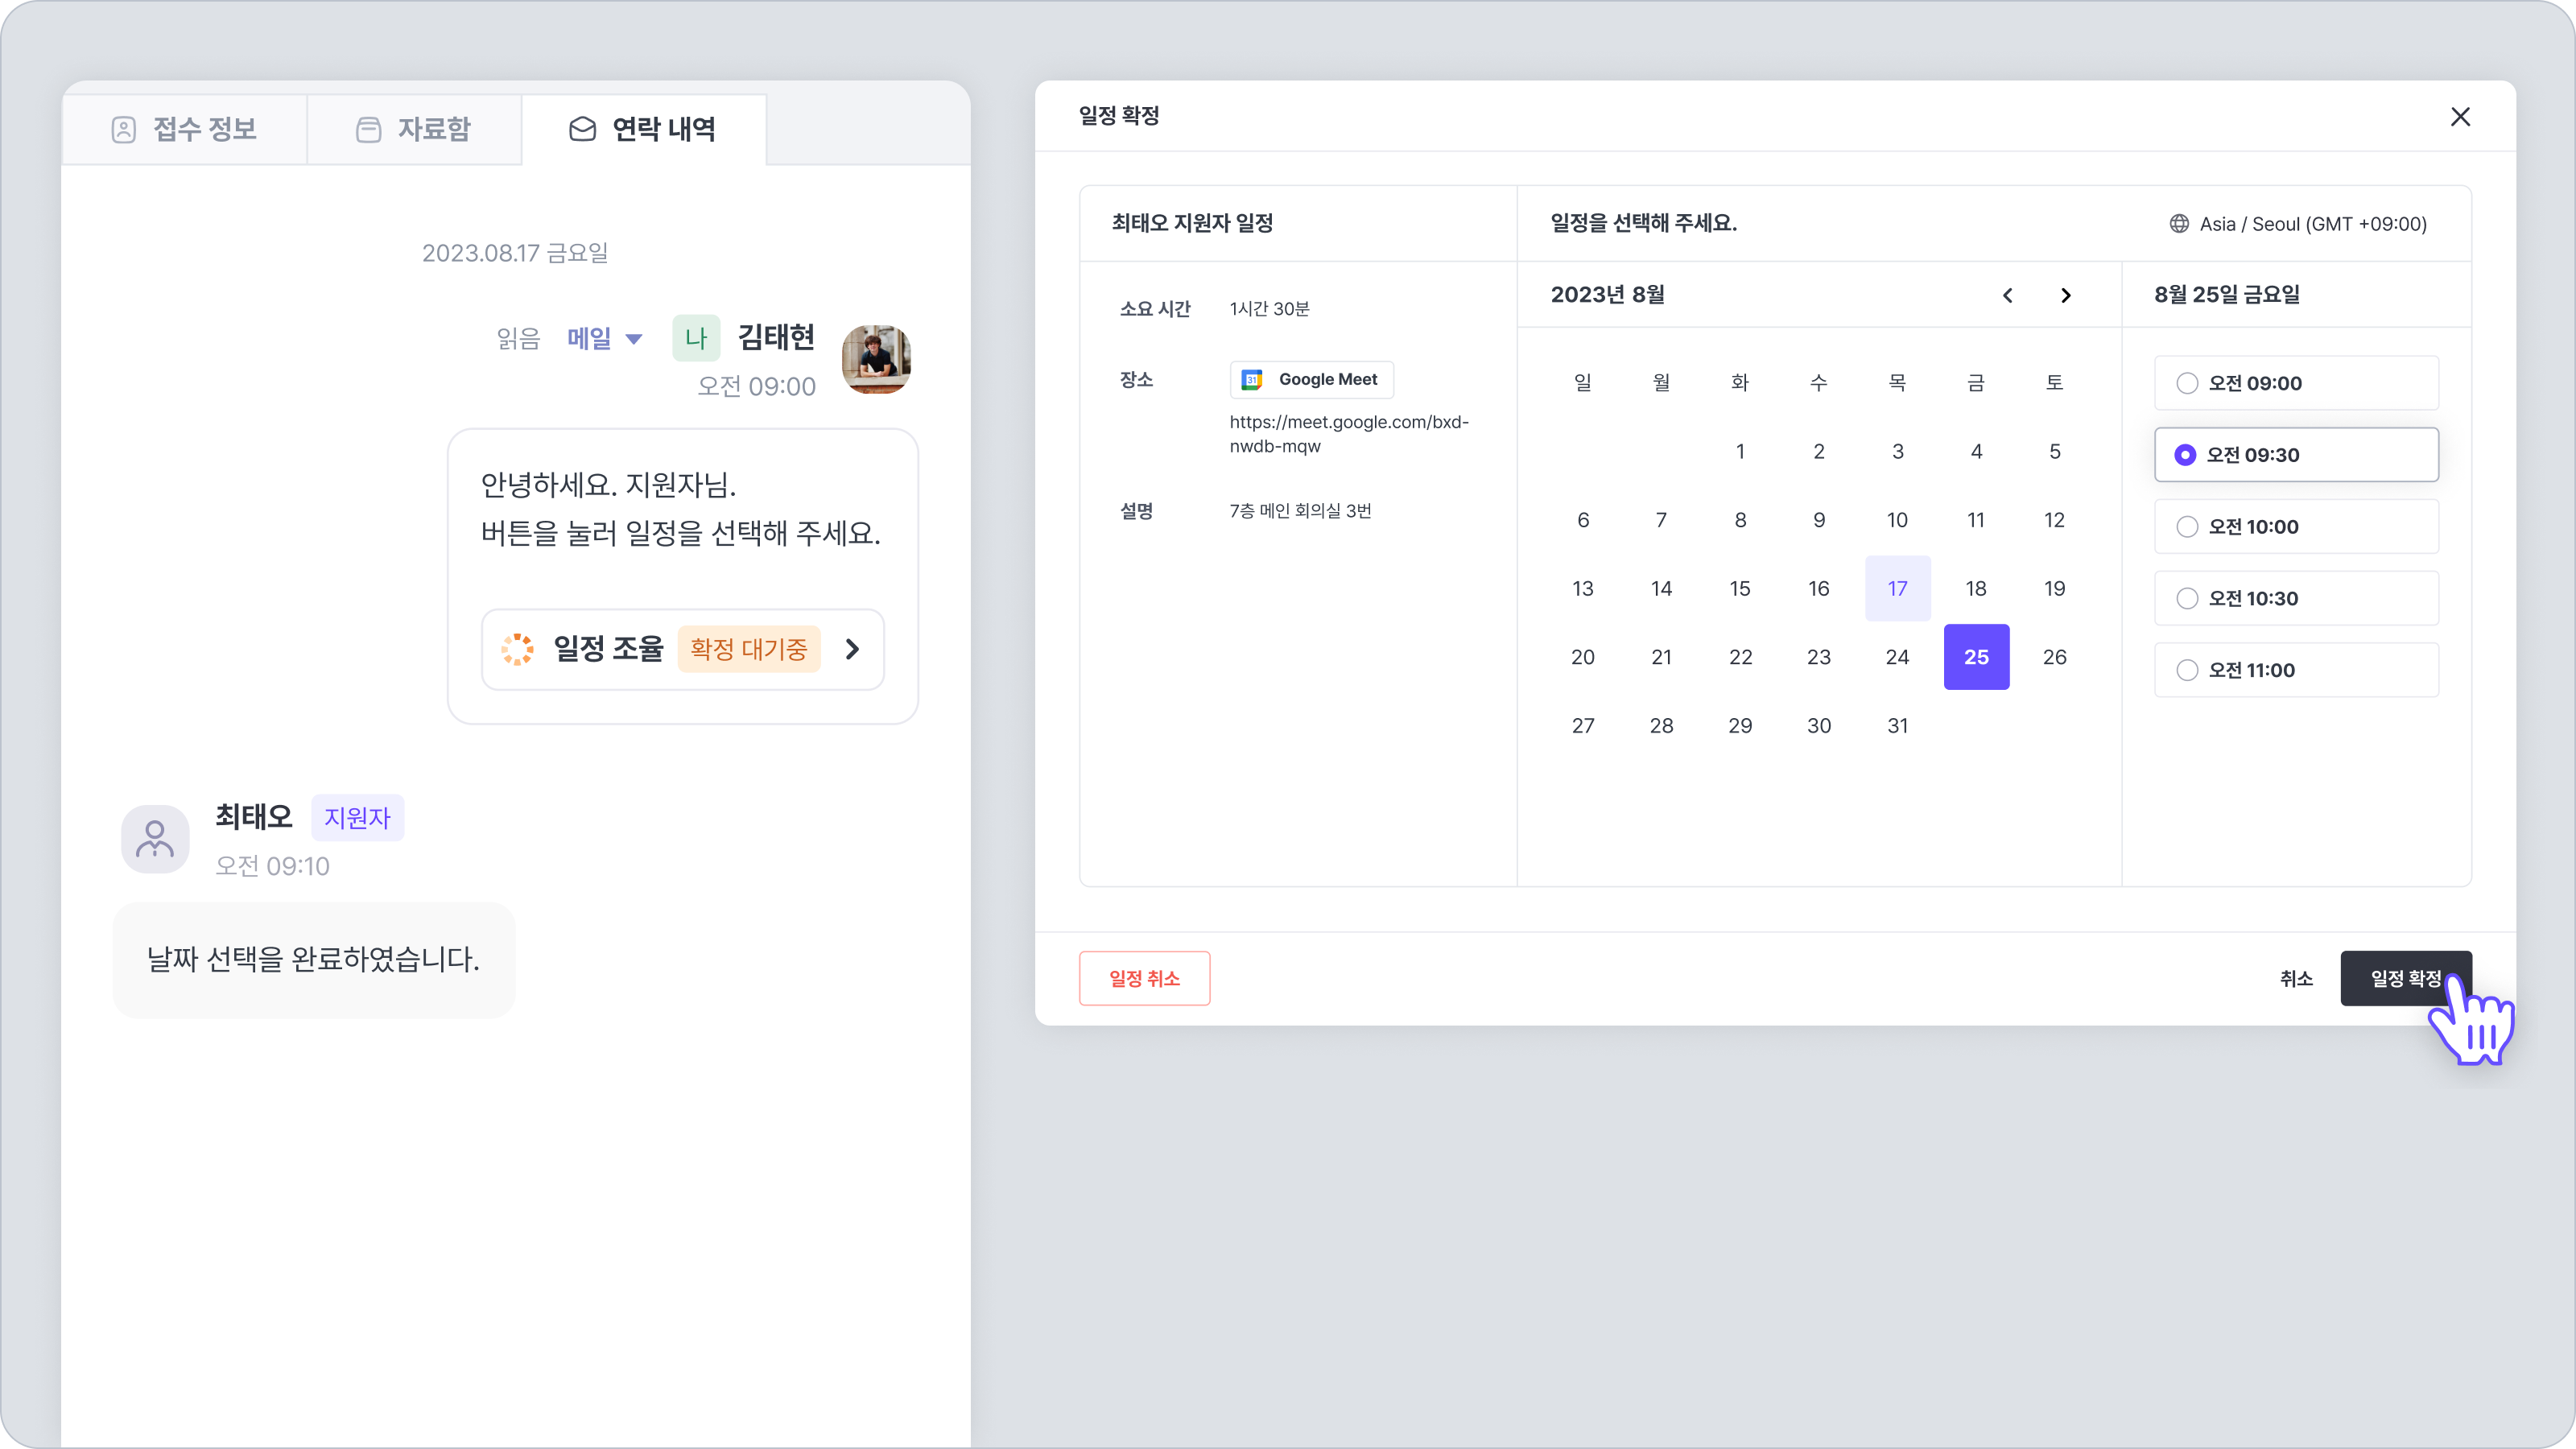The image size is (2576, 1449).
Task: Open the 자료함 tab
Action: pos(414,129)
